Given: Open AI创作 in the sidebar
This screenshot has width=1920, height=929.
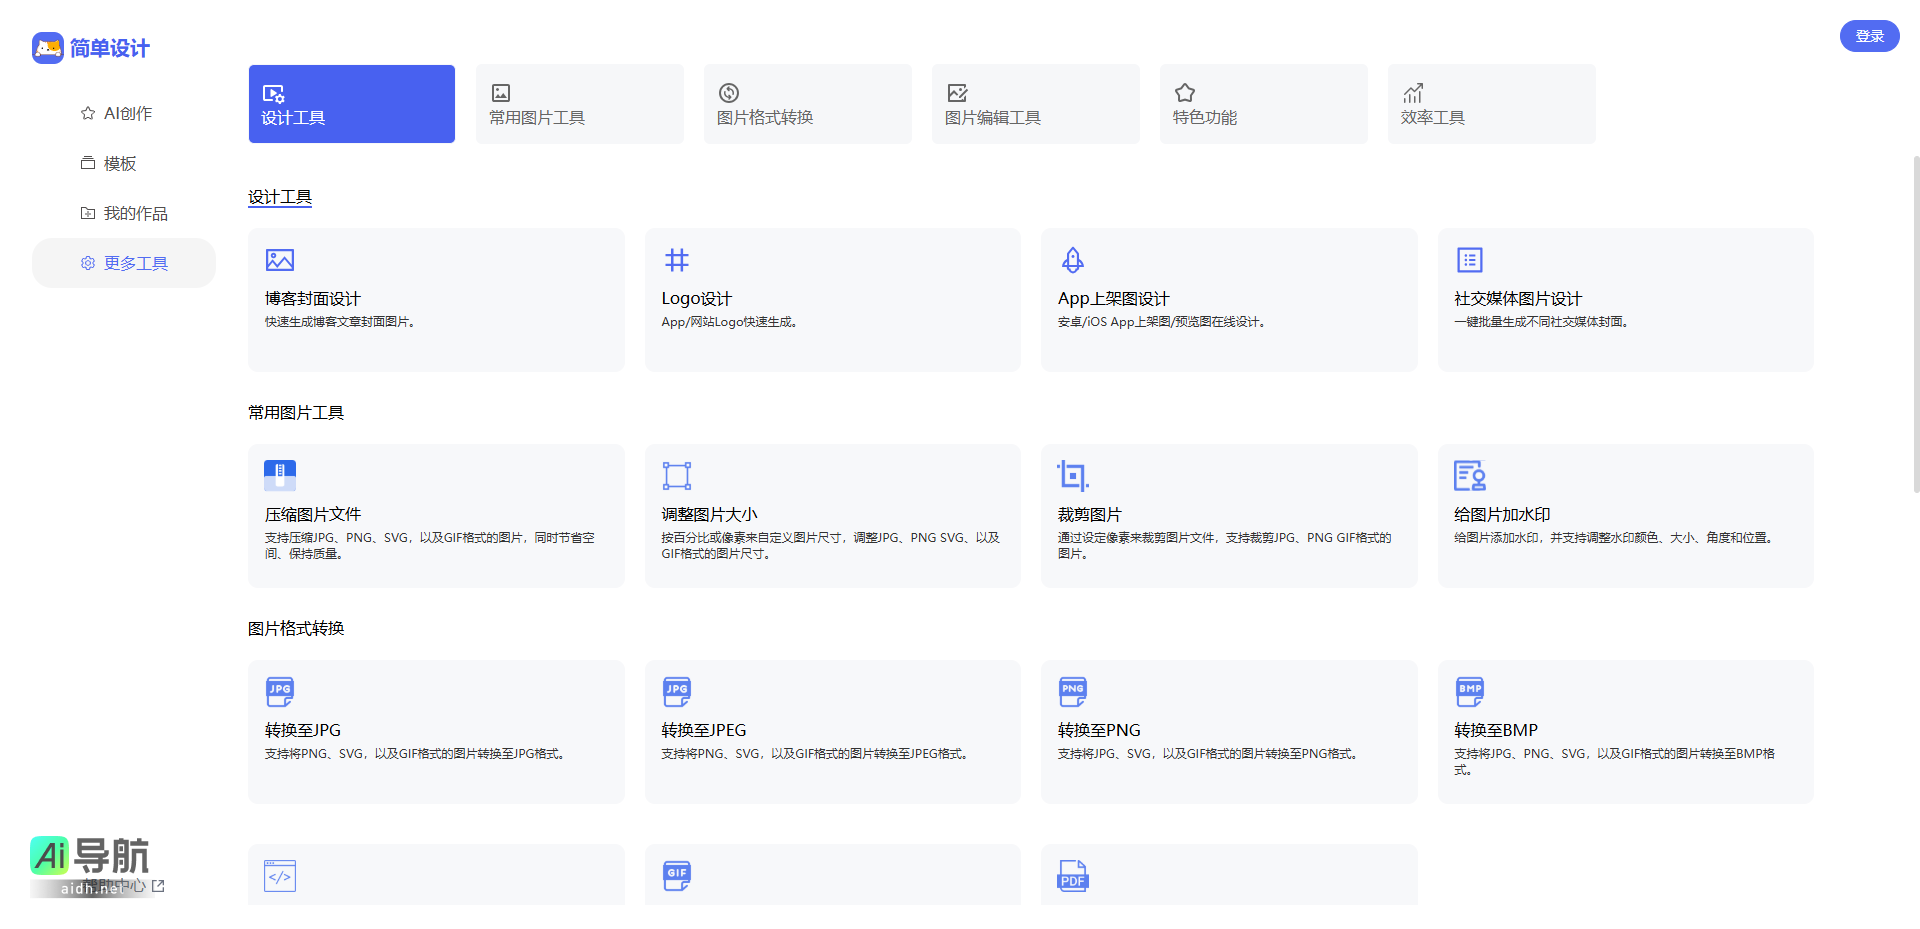Looking at the screenshot, I should point(127,113).
